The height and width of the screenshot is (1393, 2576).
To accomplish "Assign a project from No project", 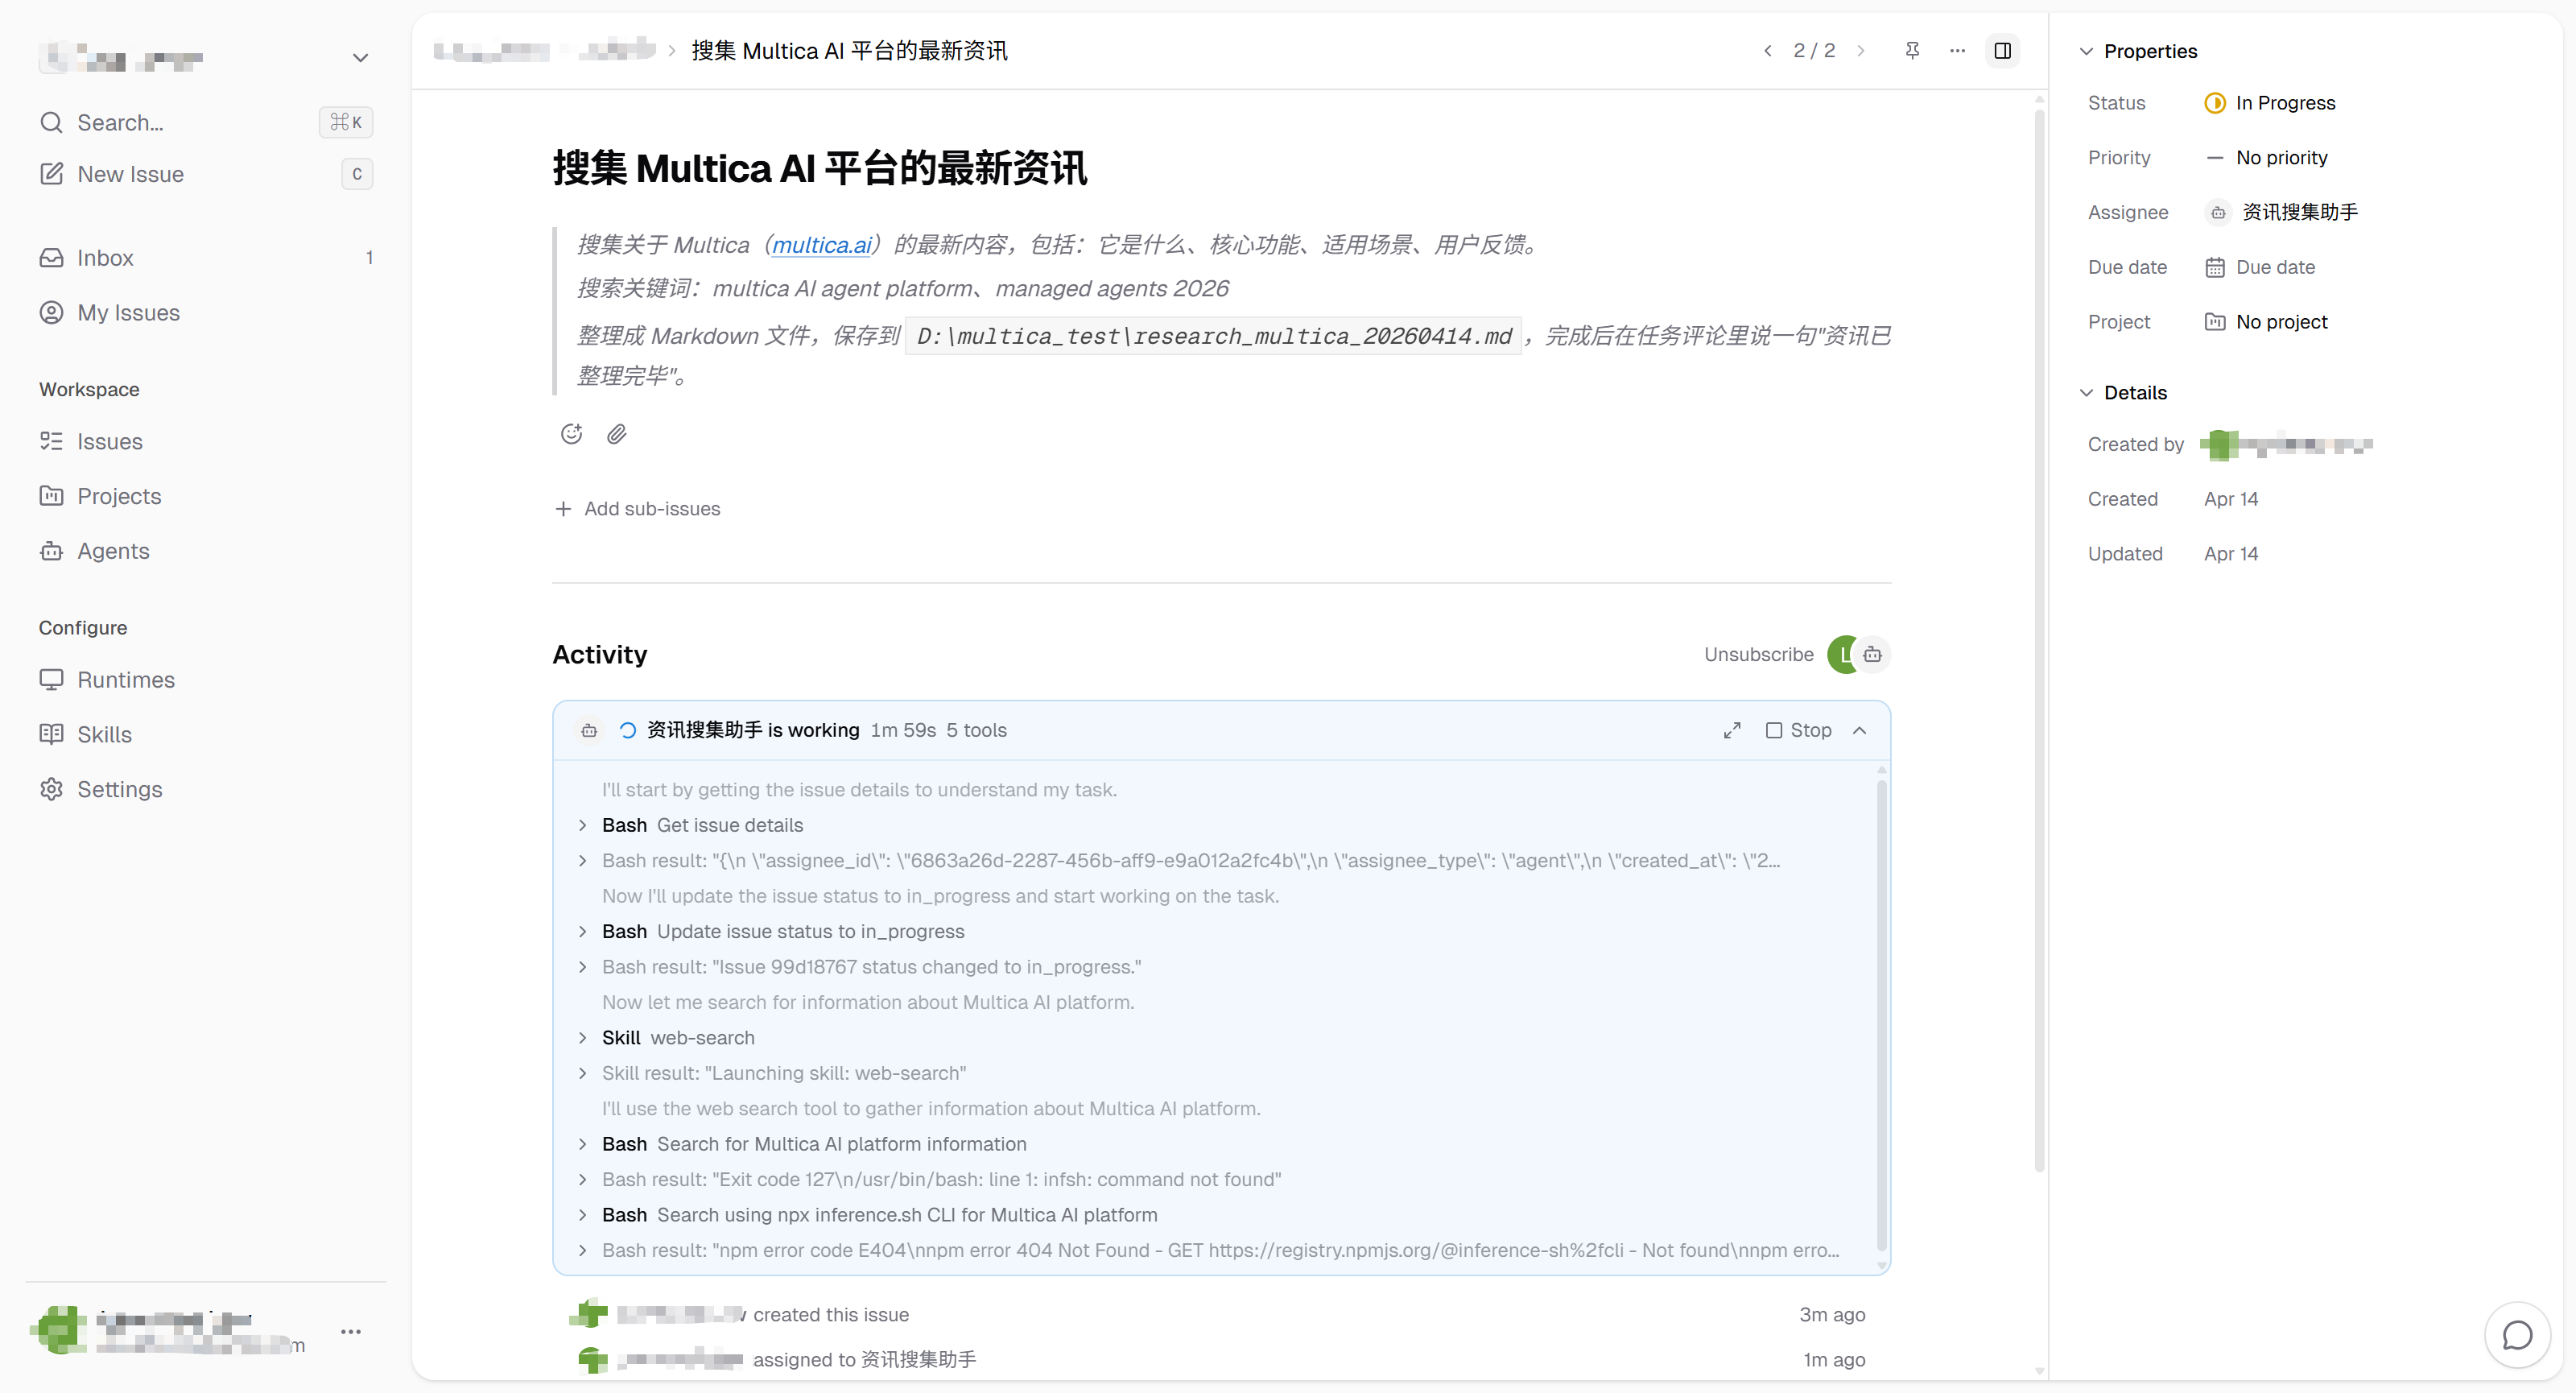I will [x=2266, y=322].
